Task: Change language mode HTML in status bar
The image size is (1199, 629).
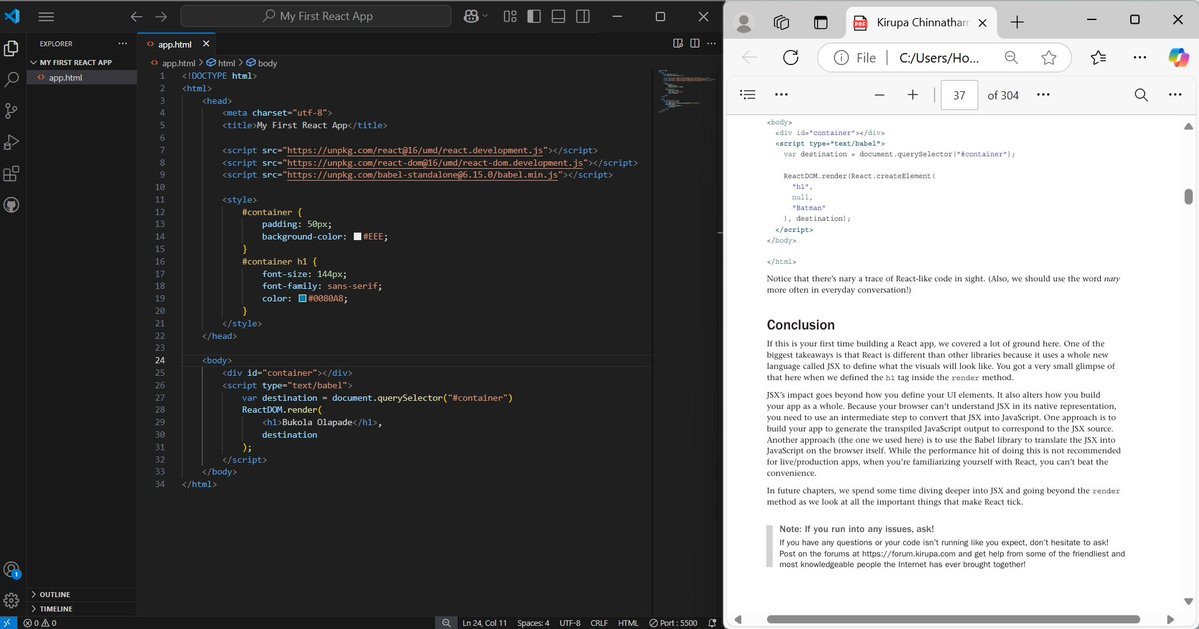Action: pos(628,623)
